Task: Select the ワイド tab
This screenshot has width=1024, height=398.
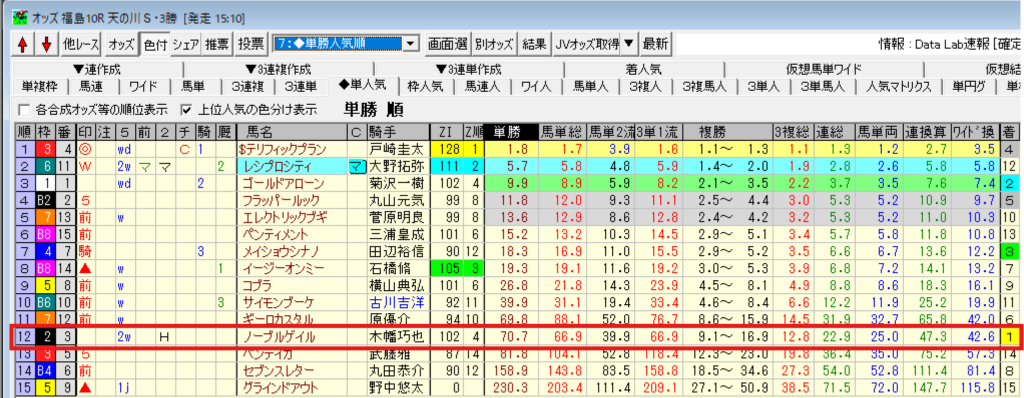Action: 142,86
